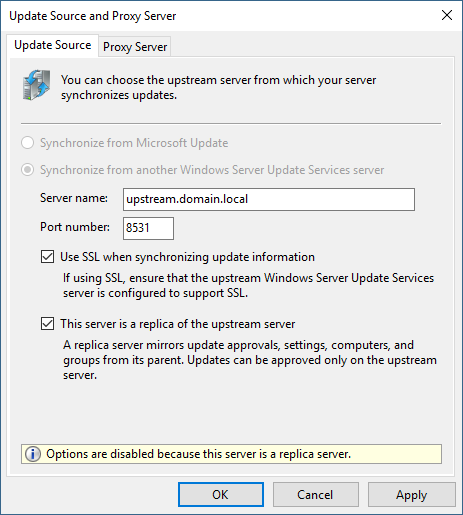Close the Update Source and Proxy Server dialog

coord(447,15)
